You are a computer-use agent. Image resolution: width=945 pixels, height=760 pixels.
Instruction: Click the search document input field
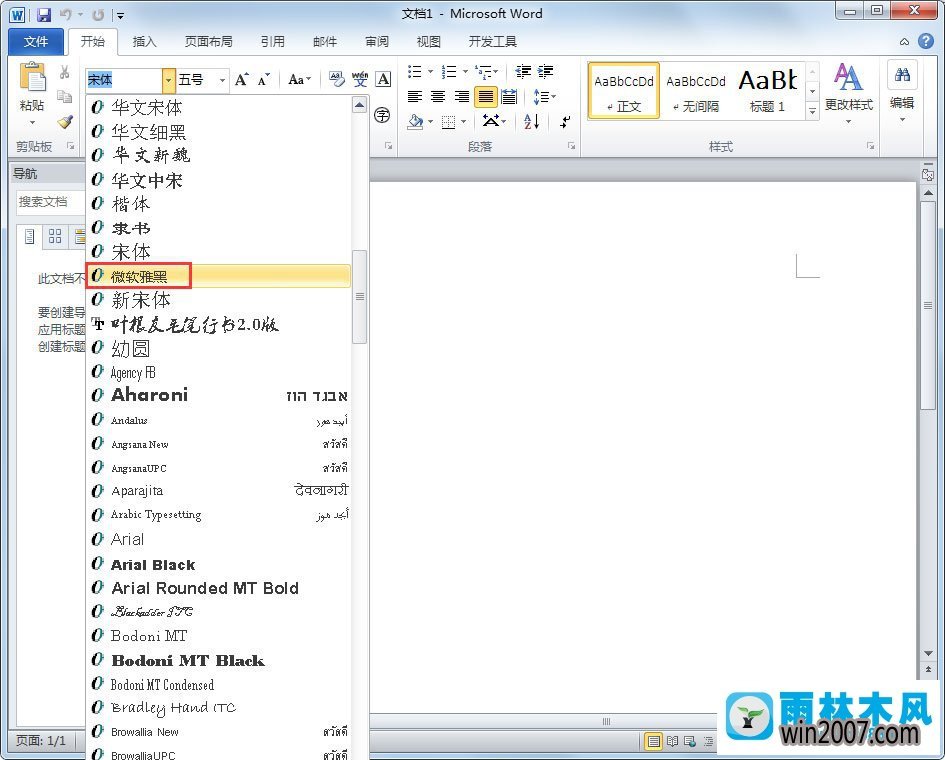[x=51, y=202]
